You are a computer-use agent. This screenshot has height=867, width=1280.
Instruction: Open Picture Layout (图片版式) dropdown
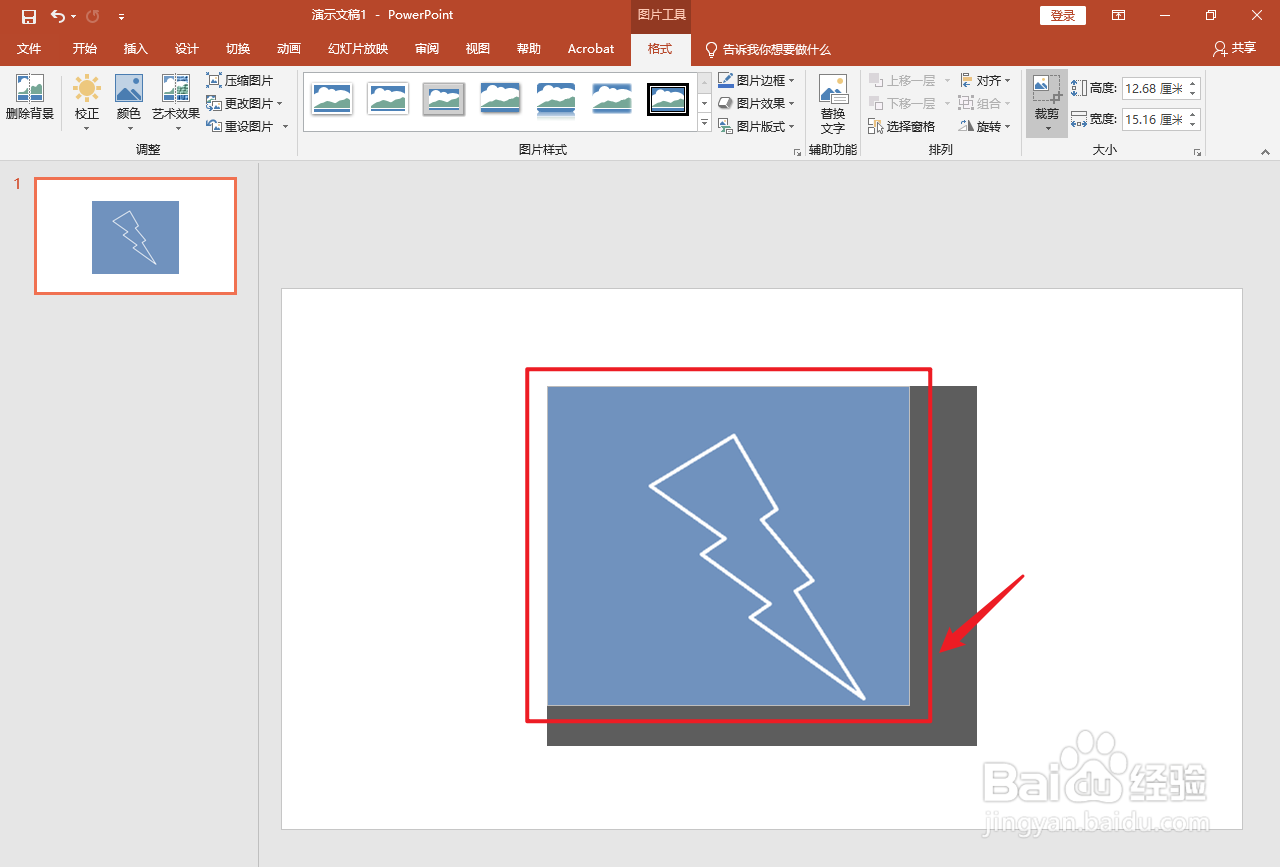pos(756,126)
